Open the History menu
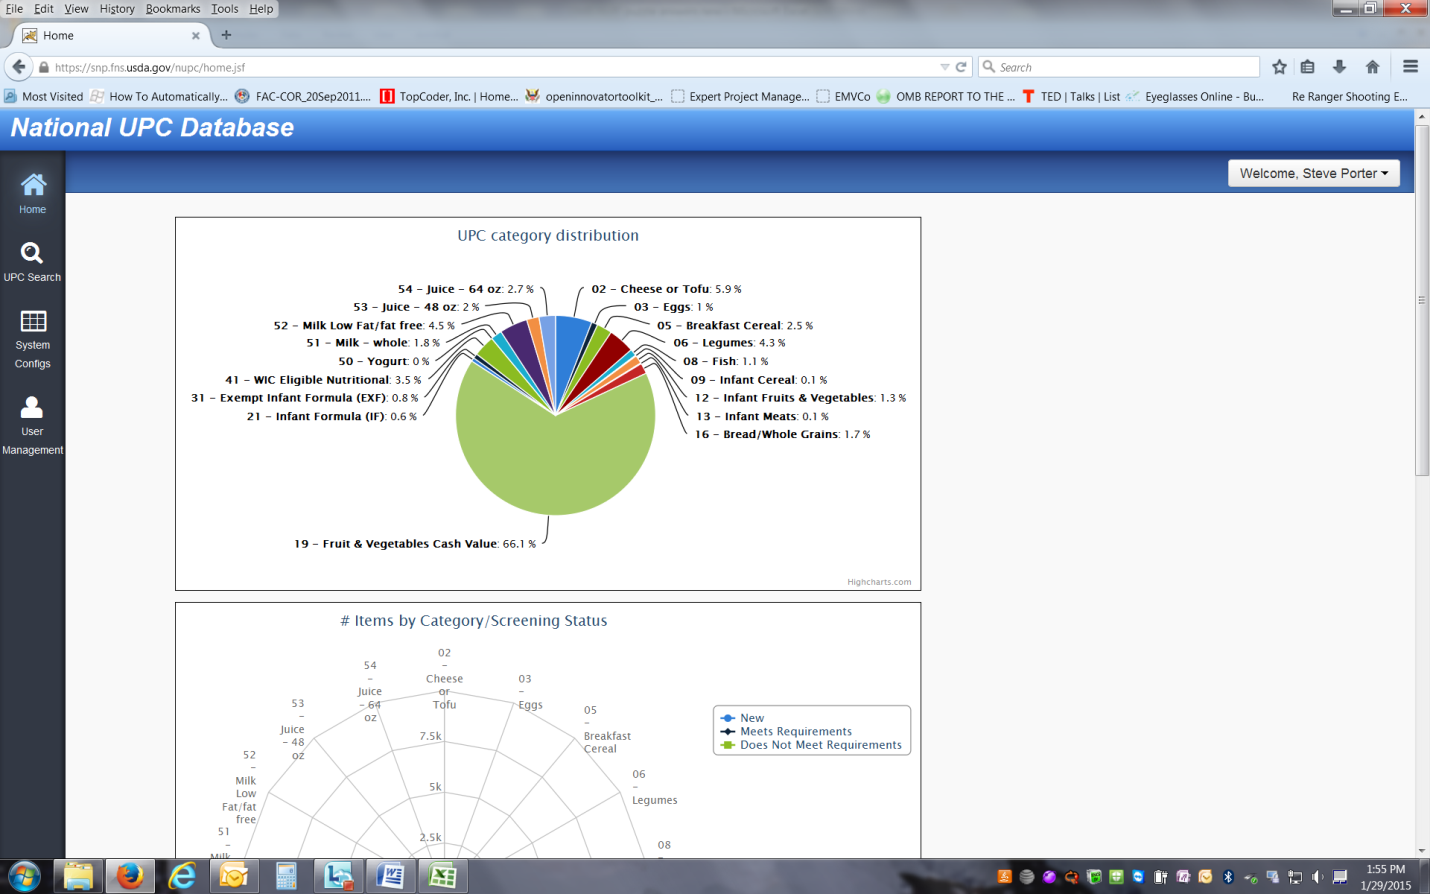 pyautogui.click(x=117, y=9)
